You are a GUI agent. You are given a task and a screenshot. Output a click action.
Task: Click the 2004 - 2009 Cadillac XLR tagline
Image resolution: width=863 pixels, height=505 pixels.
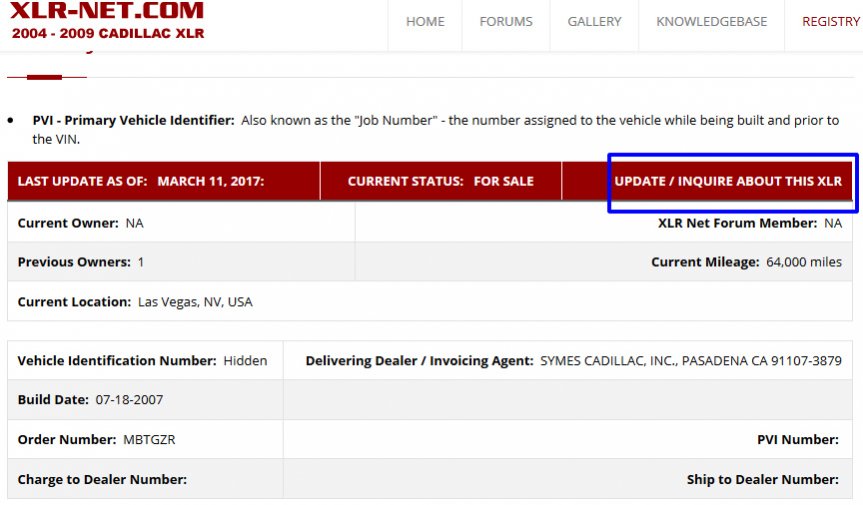coord(108,33)
